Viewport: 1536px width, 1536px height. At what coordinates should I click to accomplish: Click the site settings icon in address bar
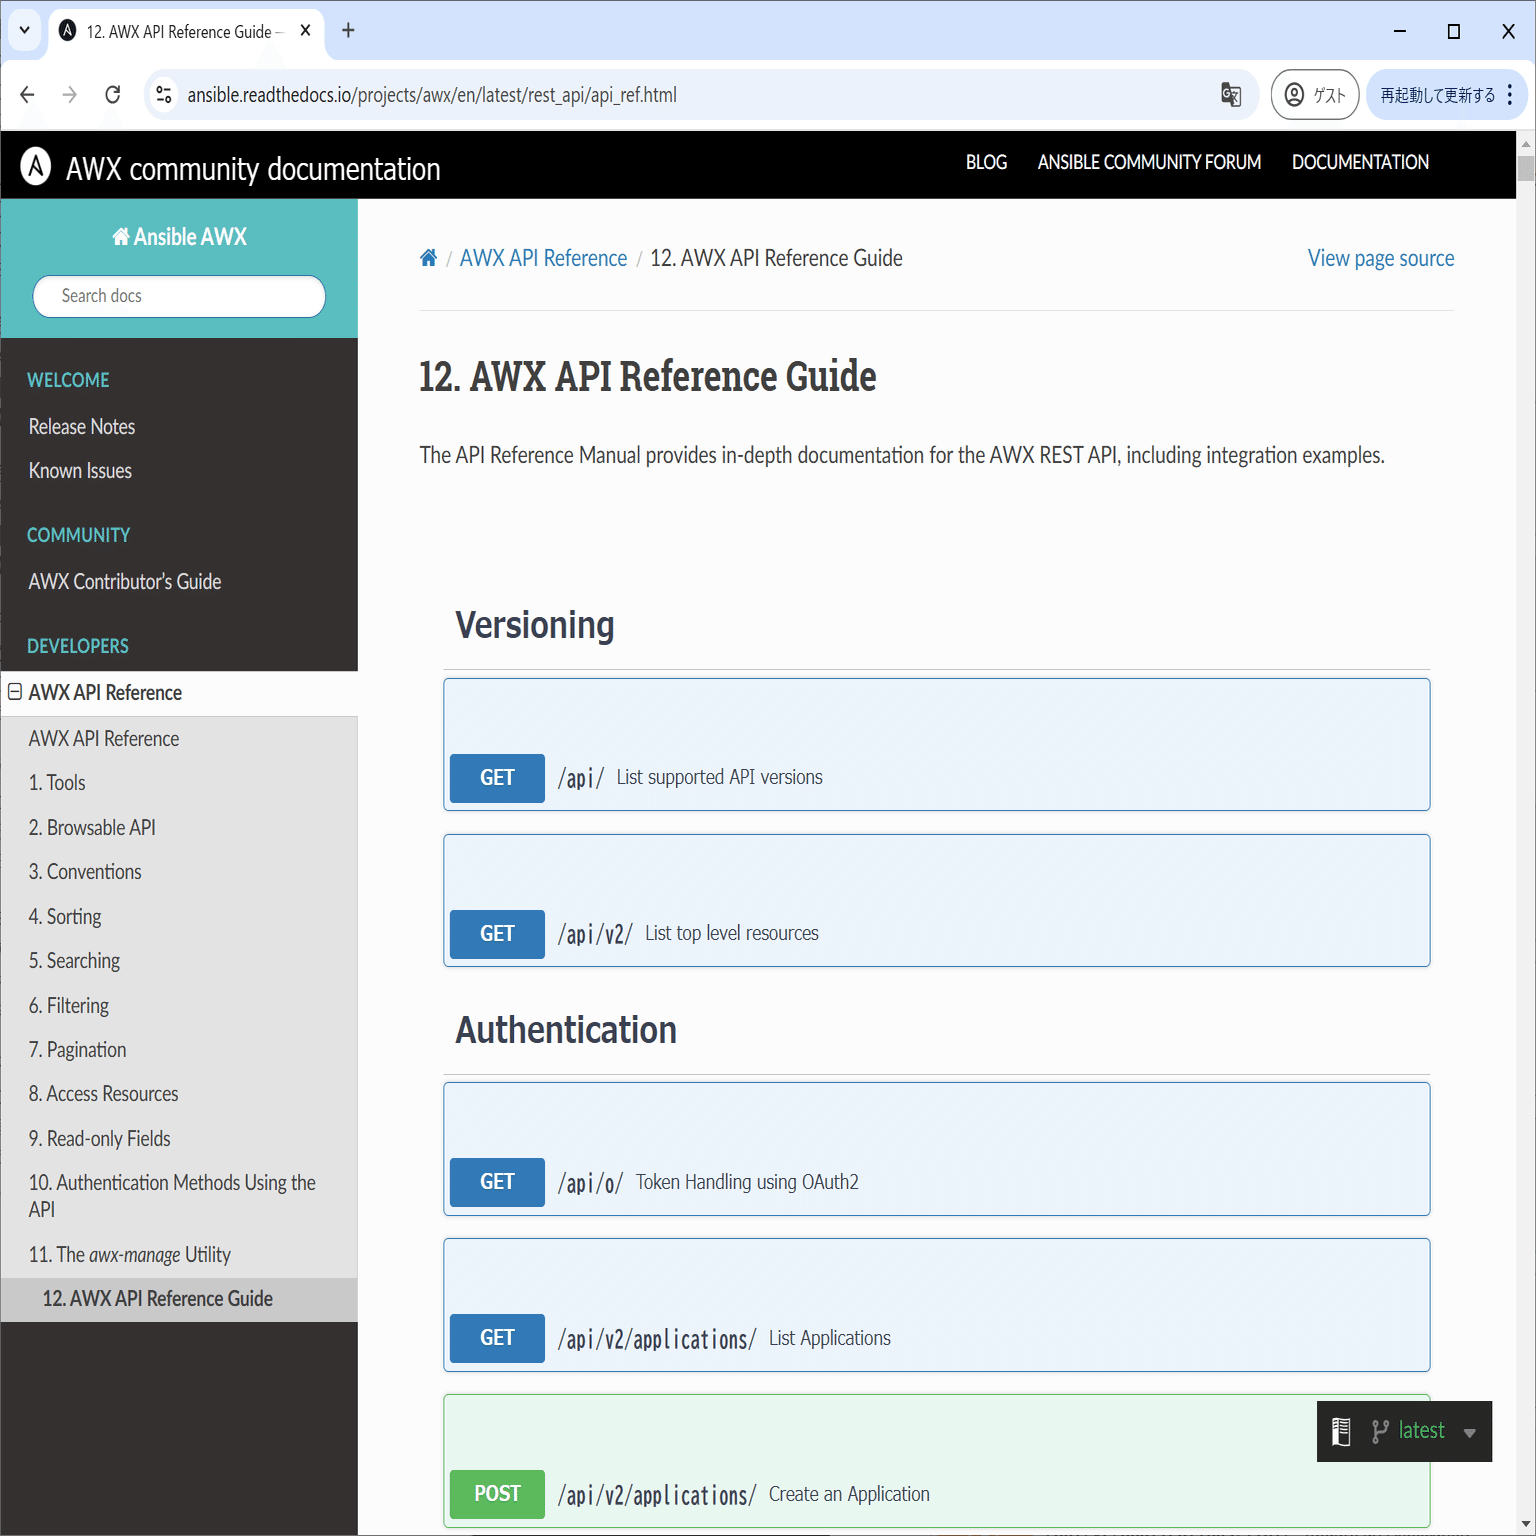click(163, 94)
